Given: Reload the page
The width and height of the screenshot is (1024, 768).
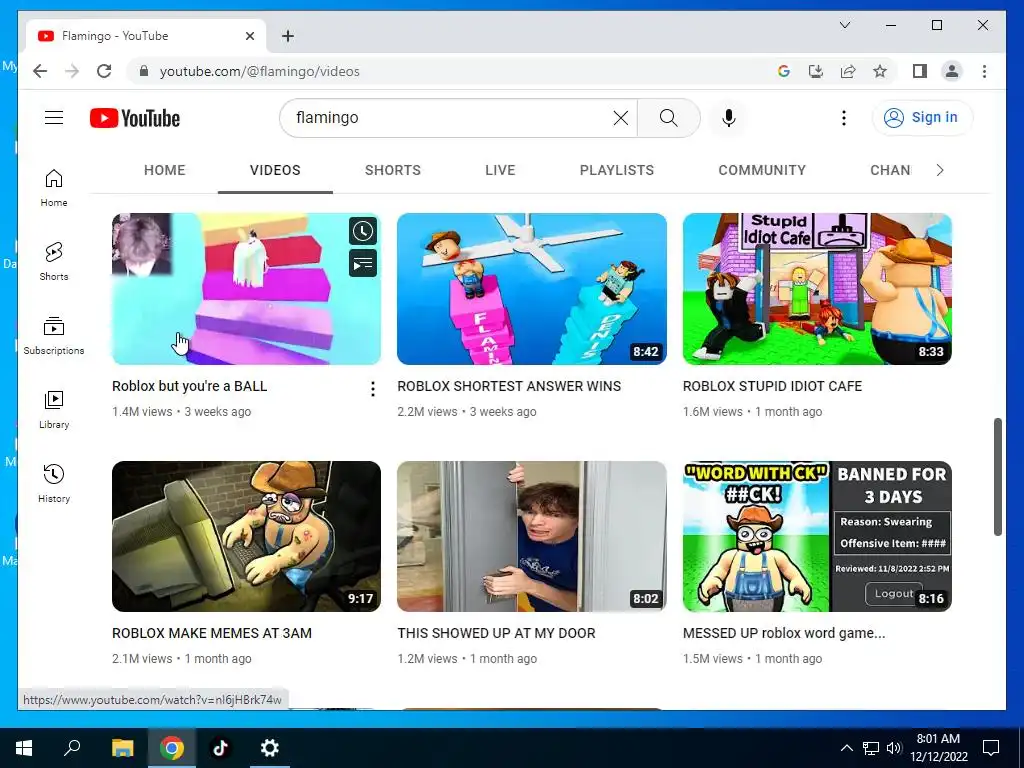Looking at the screenshot, I should (104, 71).
